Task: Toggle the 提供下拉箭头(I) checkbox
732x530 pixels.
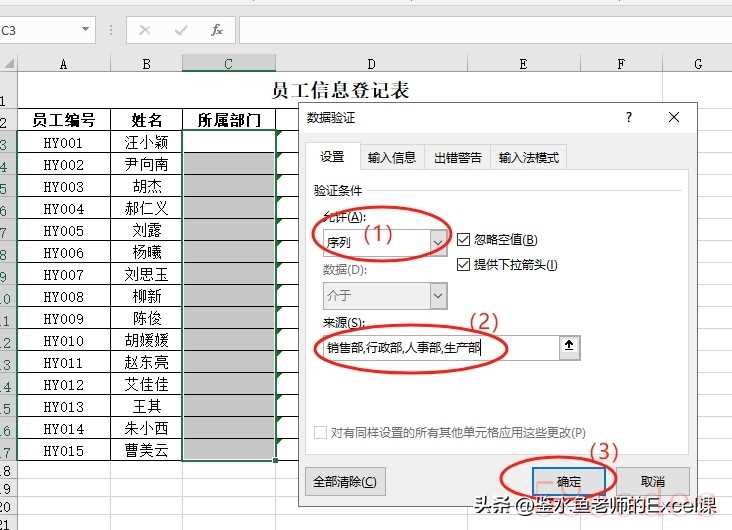Action: [463, 265]
